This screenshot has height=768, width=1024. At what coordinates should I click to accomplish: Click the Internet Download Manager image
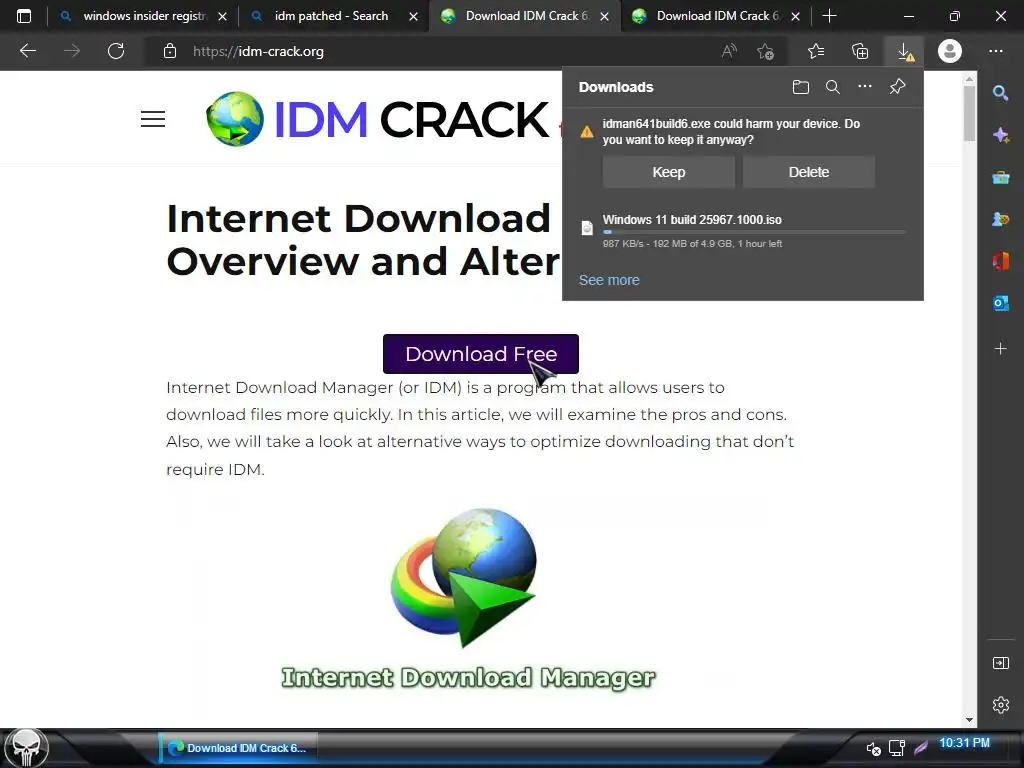pos(468,598)
